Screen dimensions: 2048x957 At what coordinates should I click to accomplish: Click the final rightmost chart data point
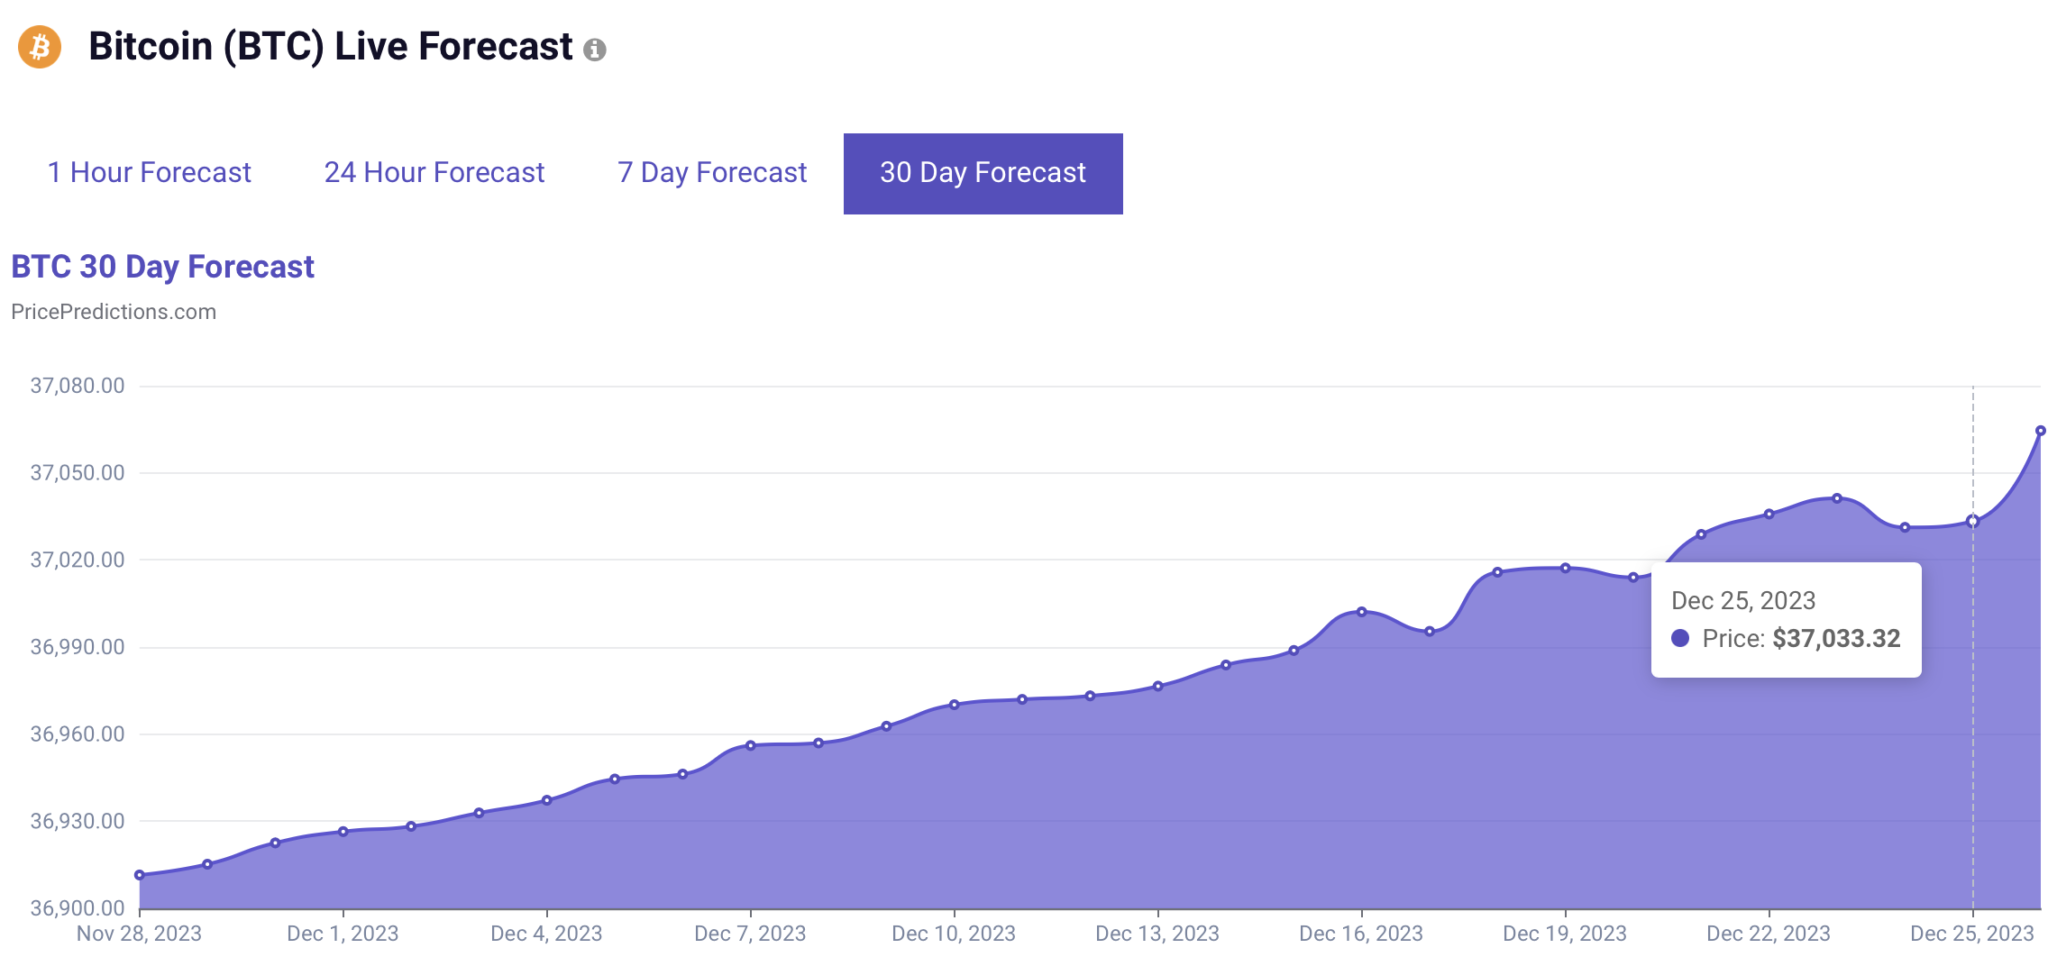click(2040, 431)
